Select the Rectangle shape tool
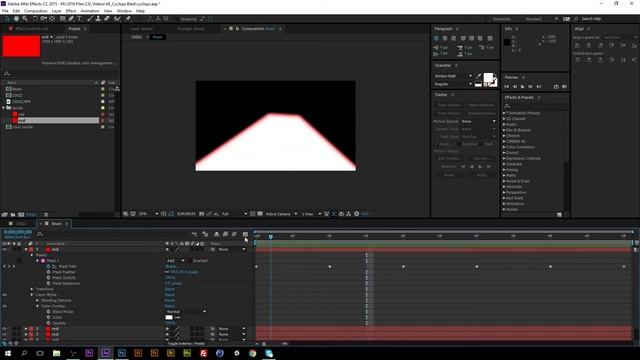Viewport: 640px width, 360px height. click(62, 19)
